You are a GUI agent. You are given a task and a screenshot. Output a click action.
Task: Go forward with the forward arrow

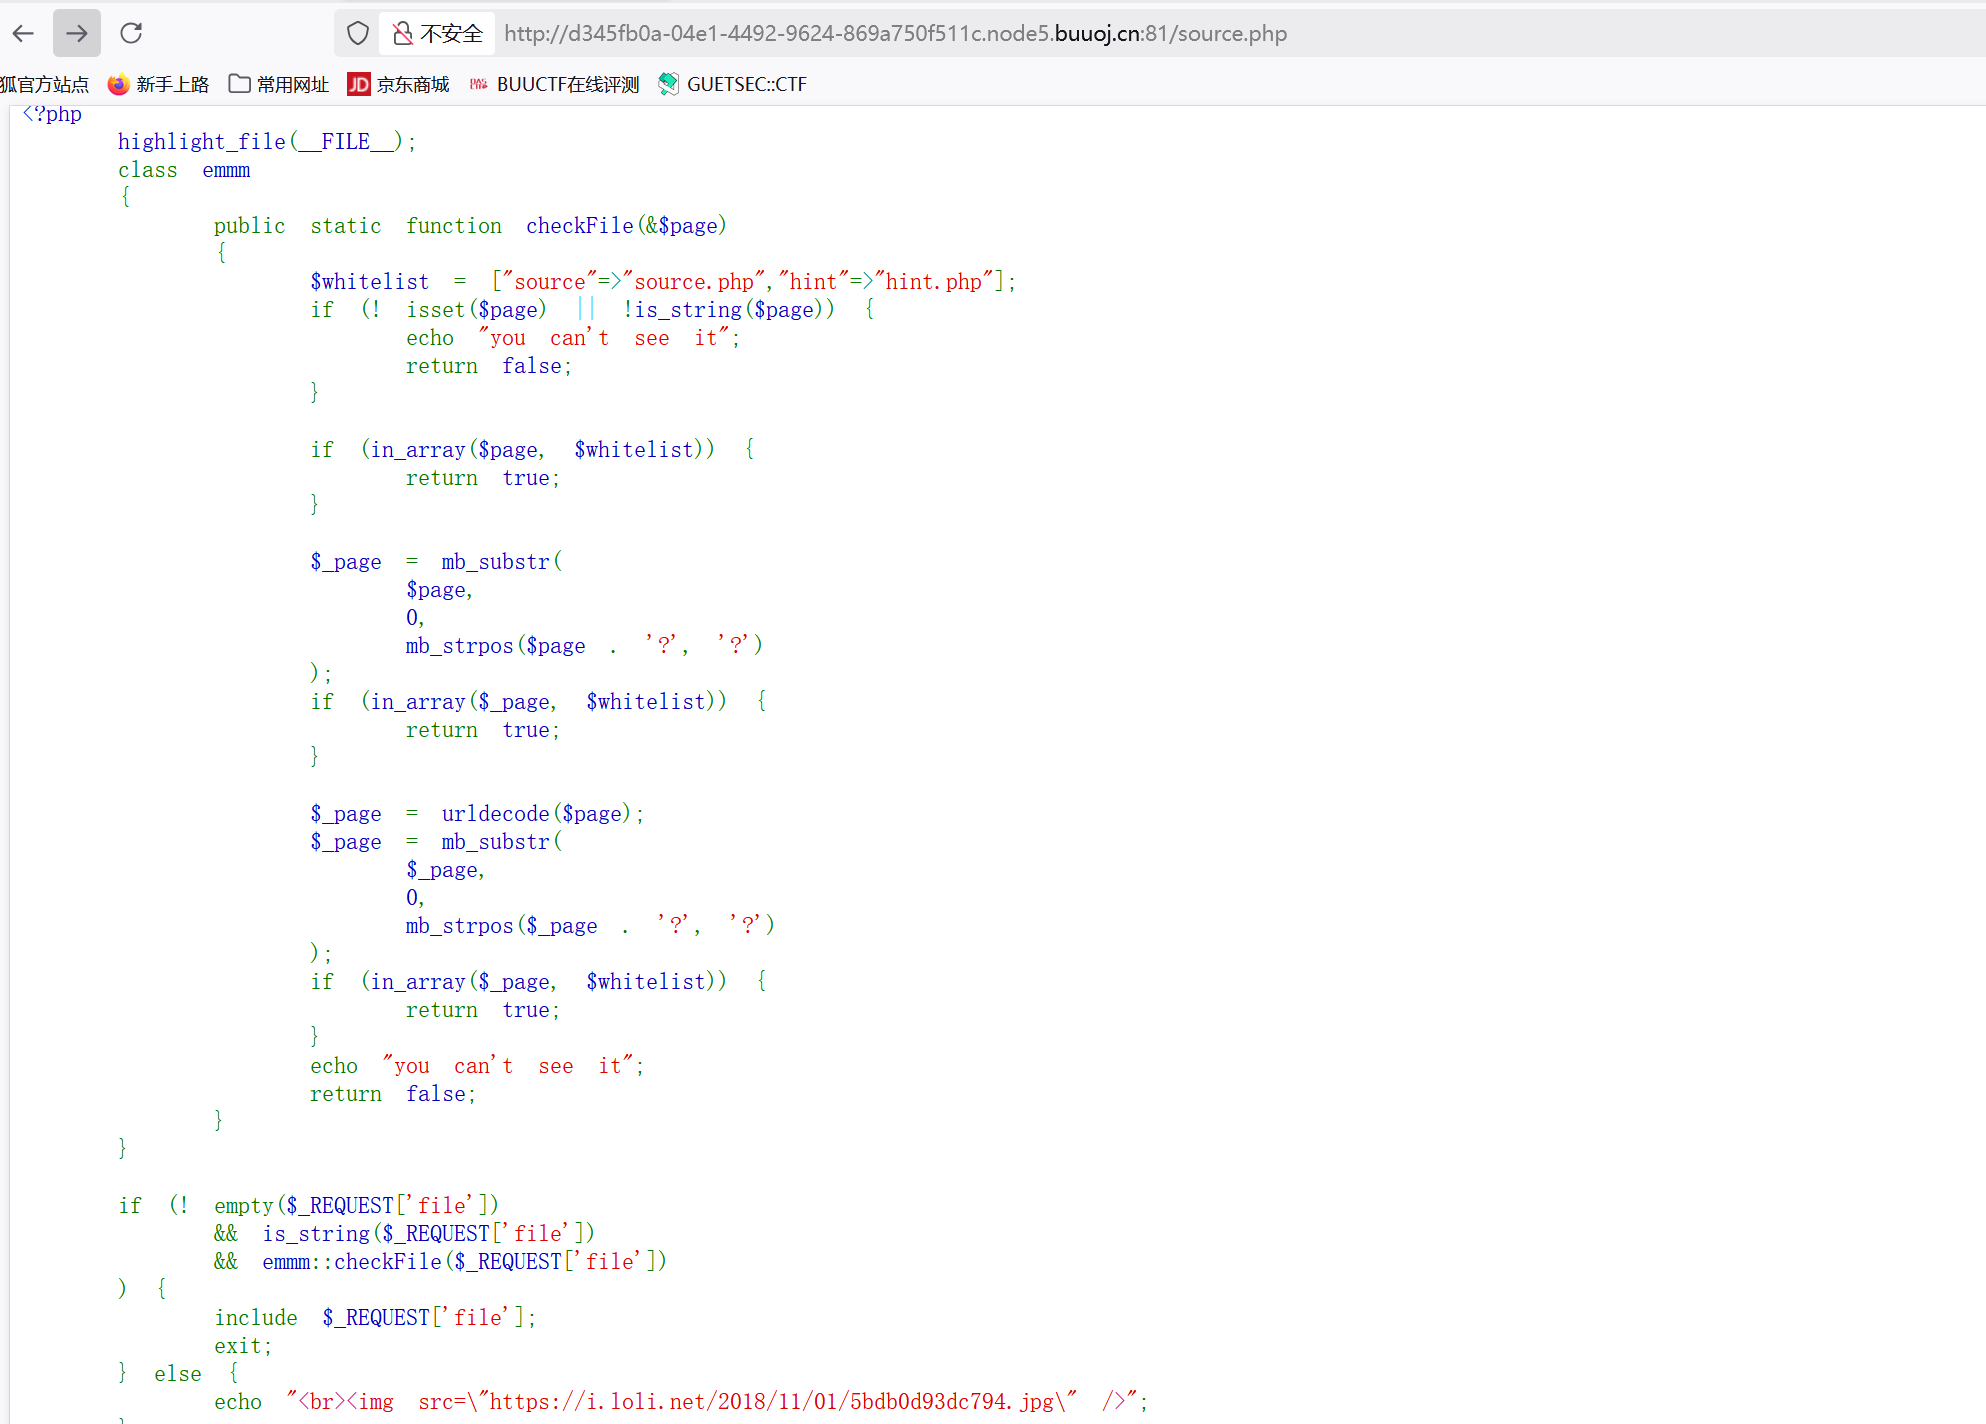point(77,33)
